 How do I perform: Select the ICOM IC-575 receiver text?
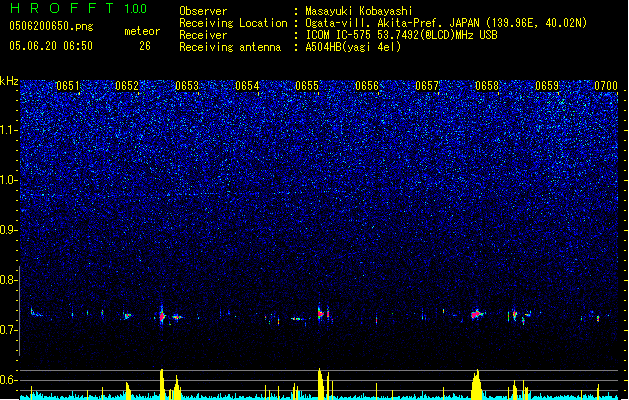pos(401,35)
